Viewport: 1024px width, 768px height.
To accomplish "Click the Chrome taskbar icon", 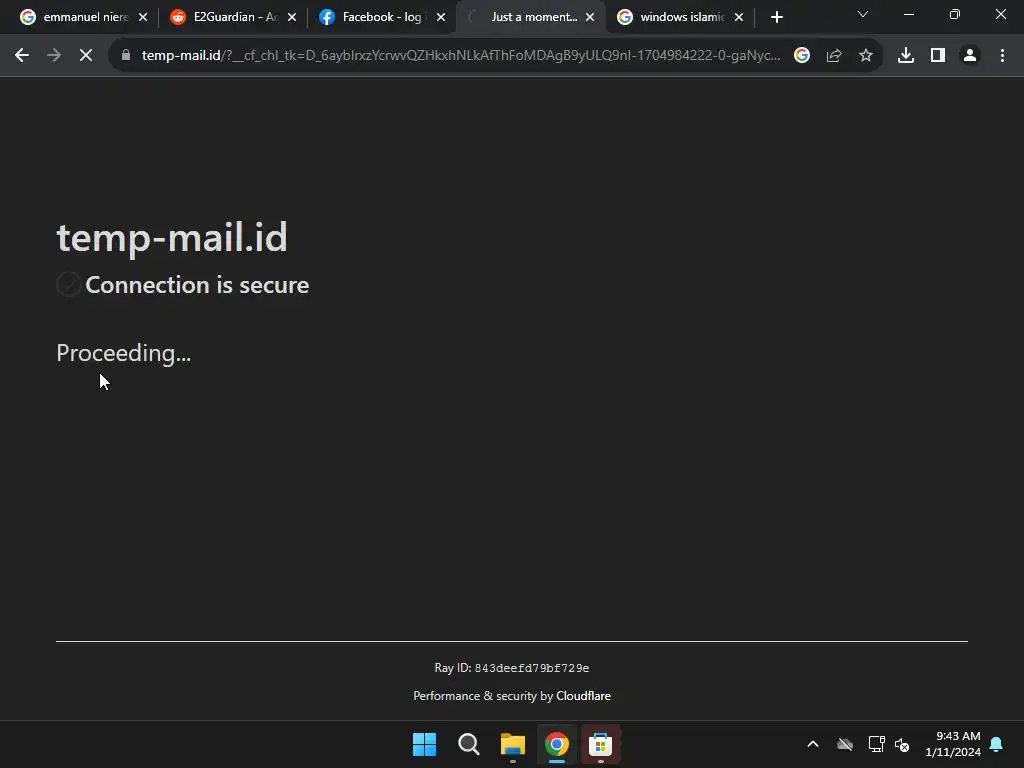I will (x=556, y=744).
